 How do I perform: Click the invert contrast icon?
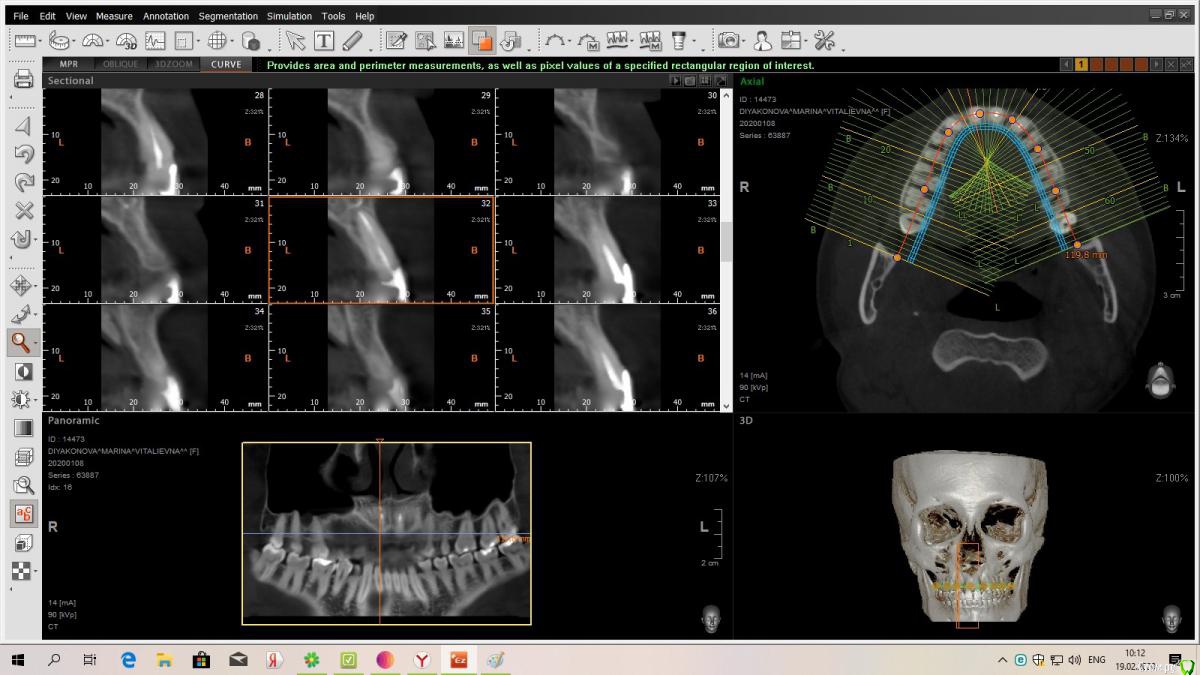(x=23, y=371)
